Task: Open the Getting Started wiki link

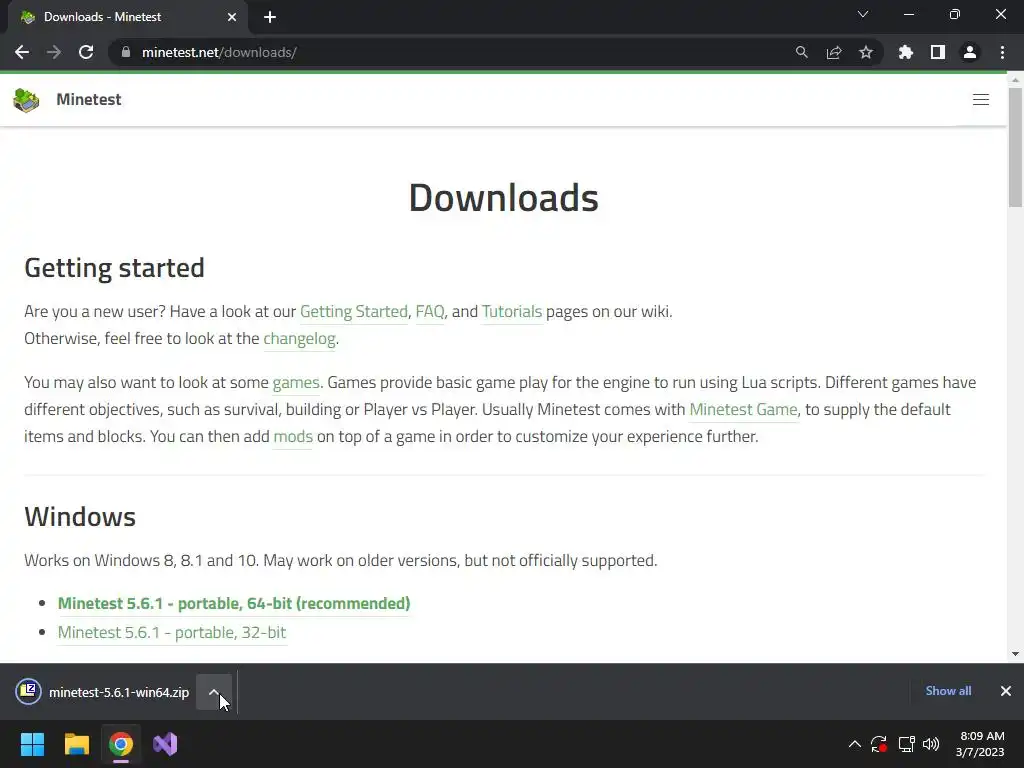Action: (353, 312)
